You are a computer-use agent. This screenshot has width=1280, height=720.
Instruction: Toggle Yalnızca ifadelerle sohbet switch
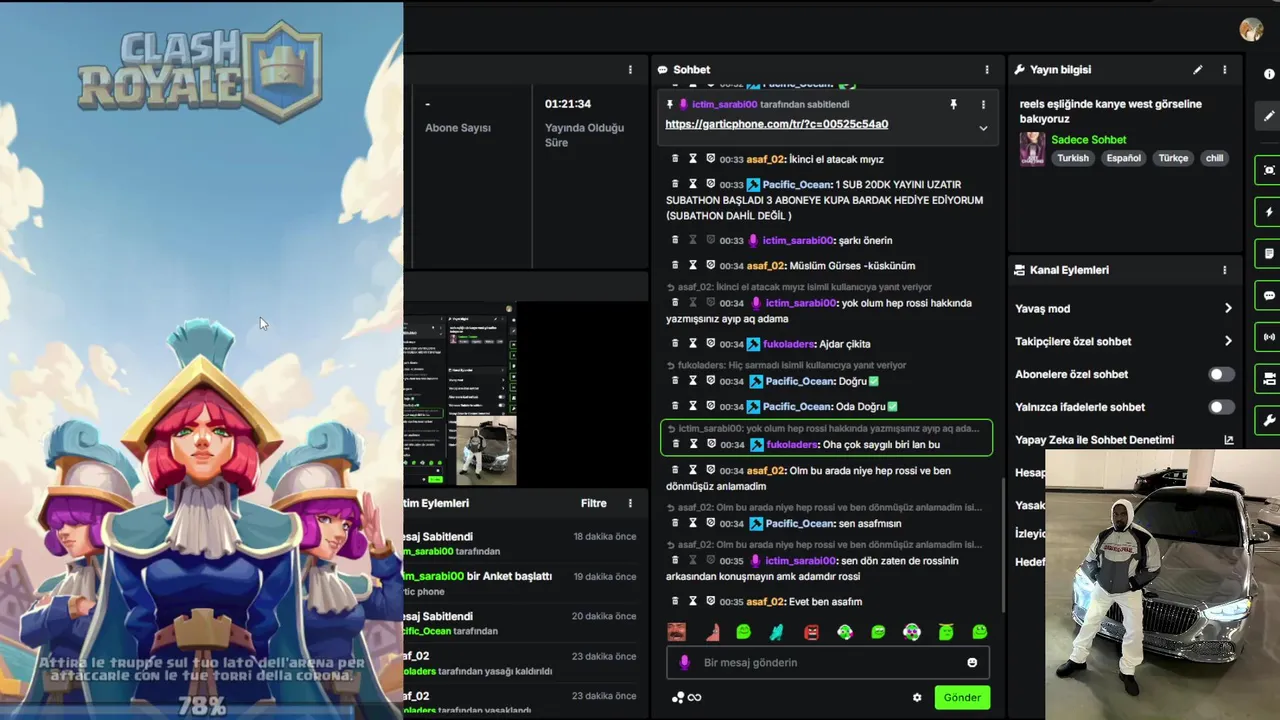pos(1221,407)
